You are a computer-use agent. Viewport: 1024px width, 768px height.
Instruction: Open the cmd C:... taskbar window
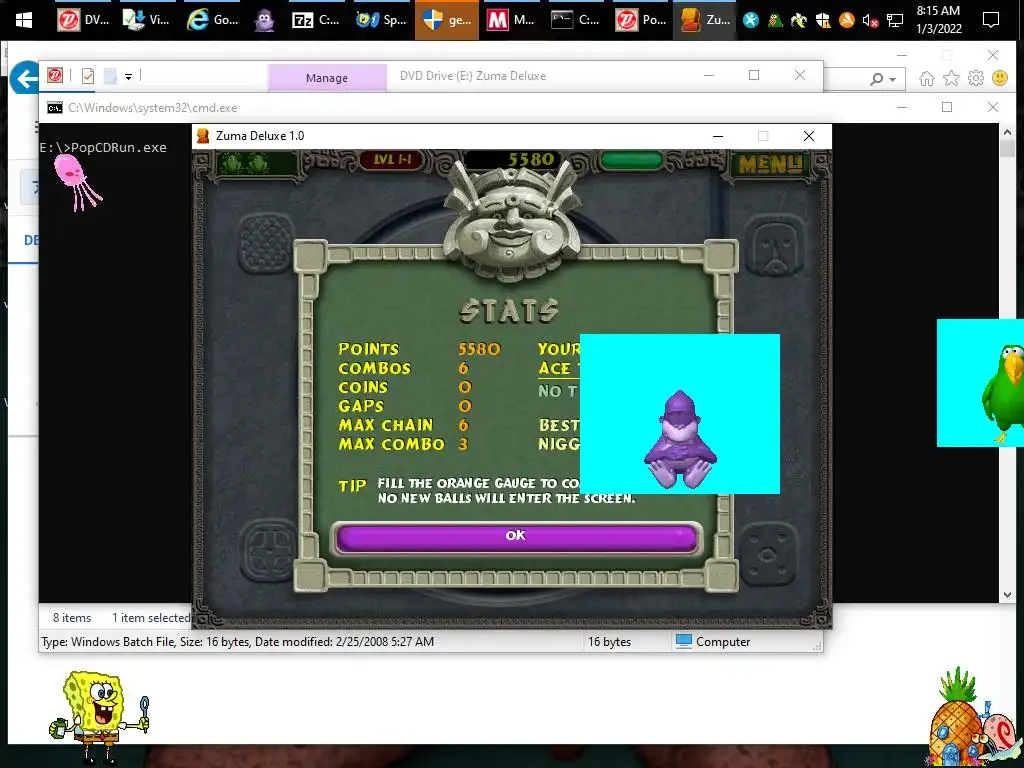coord(576,20)
